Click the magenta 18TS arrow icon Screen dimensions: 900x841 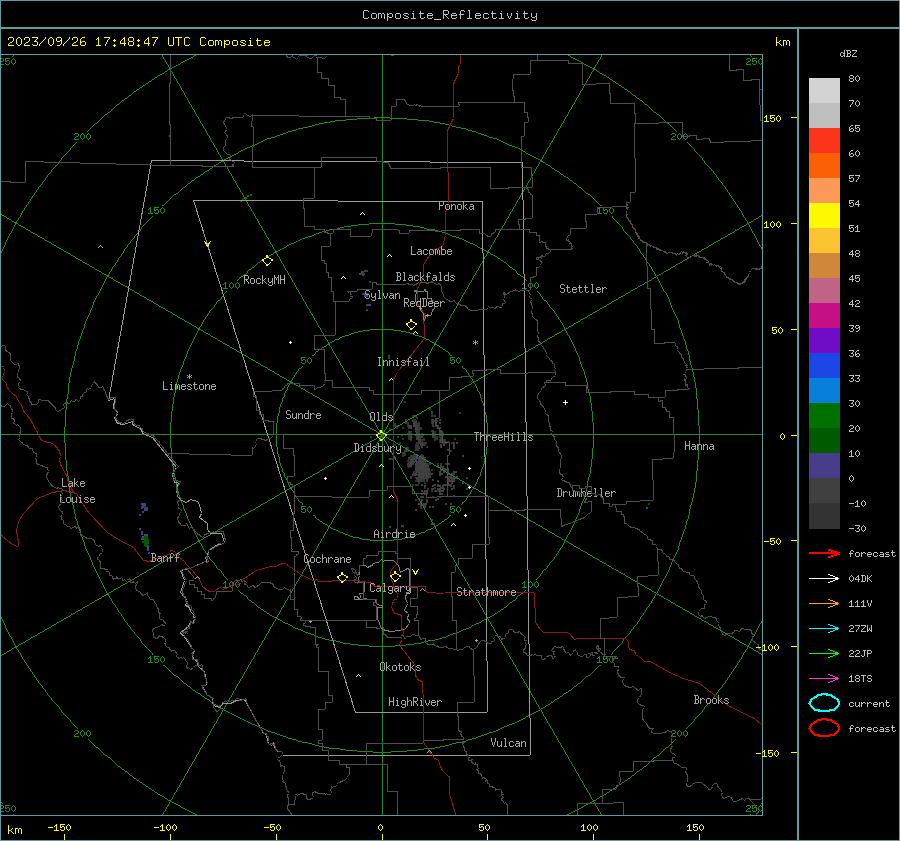tap(824, 679)
